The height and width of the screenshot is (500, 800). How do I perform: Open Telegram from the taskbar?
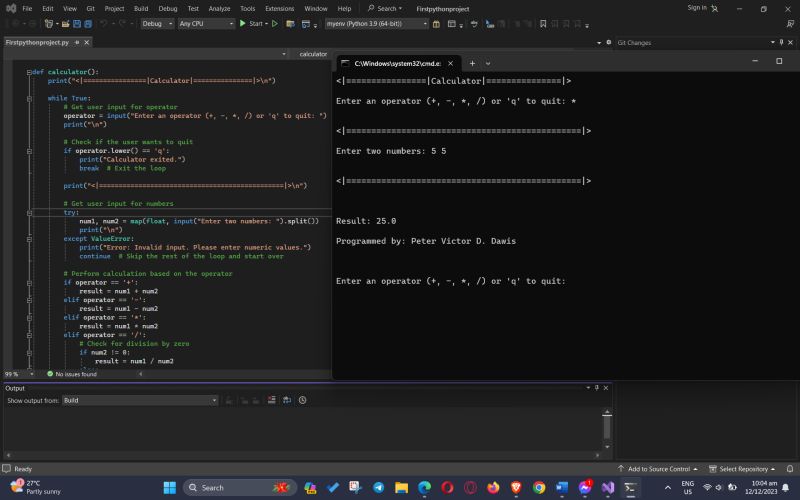click(379, 488)
